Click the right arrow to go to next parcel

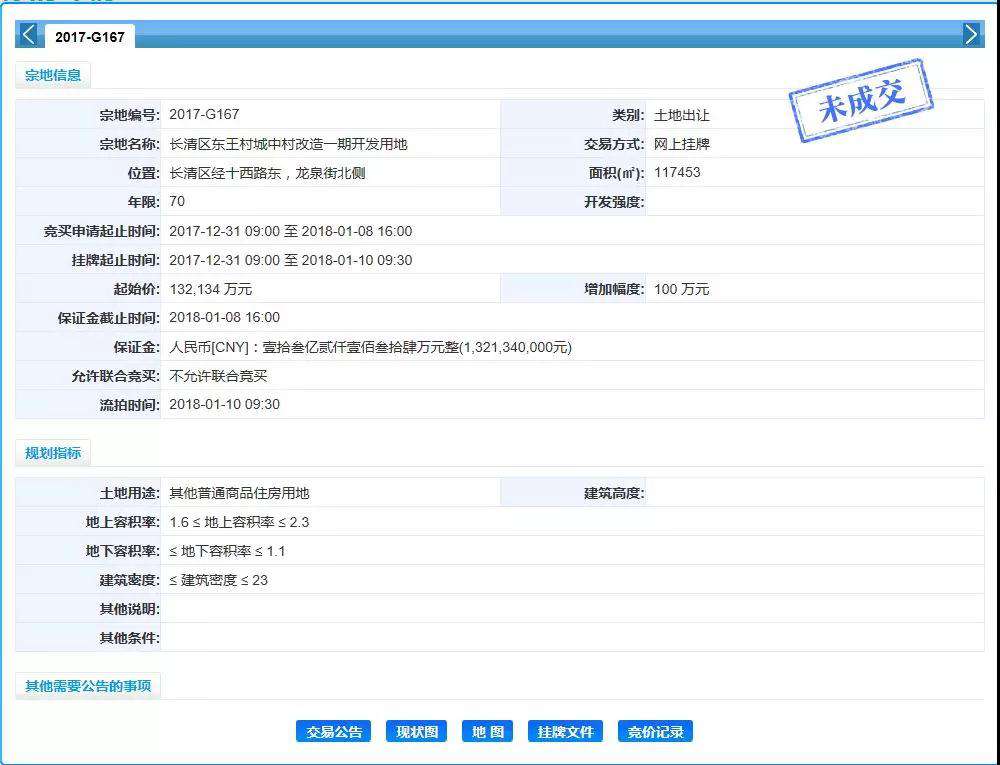pyautogui.click(x=972, y=35)
